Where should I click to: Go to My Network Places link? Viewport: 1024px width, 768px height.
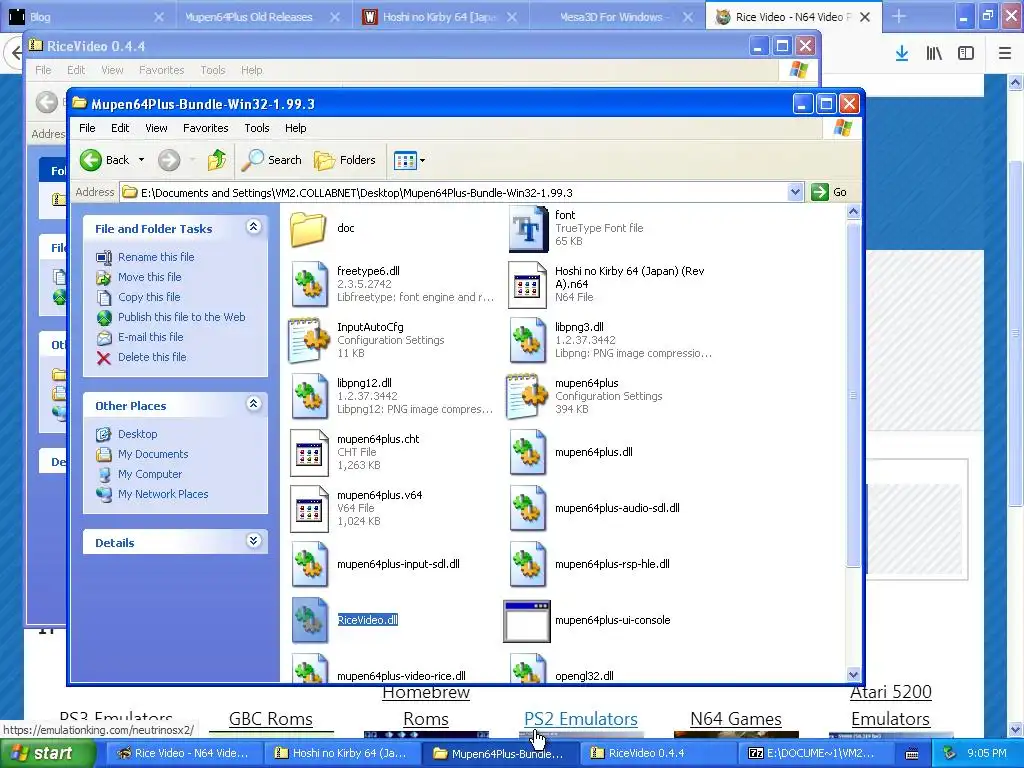coord(163,494)
